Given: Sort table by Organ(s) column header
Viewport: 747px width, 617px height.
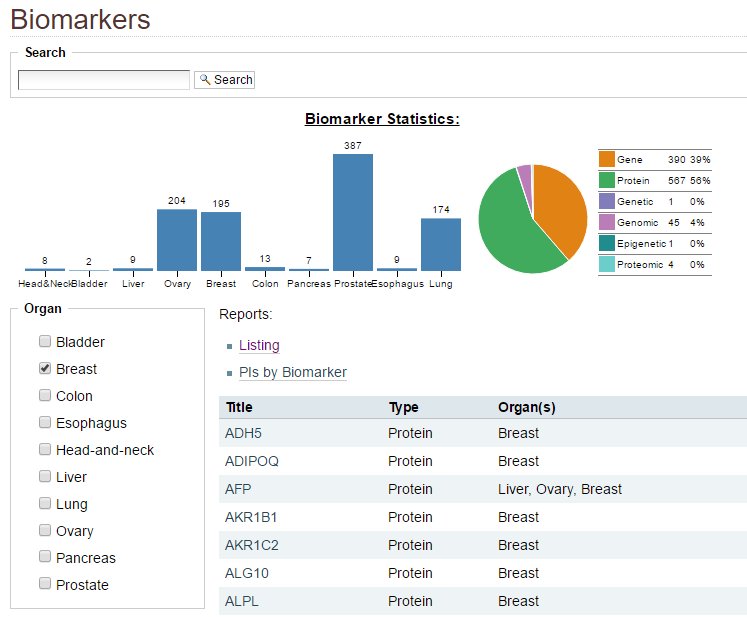Looking at the screenshot, I should tap(526, 407).
